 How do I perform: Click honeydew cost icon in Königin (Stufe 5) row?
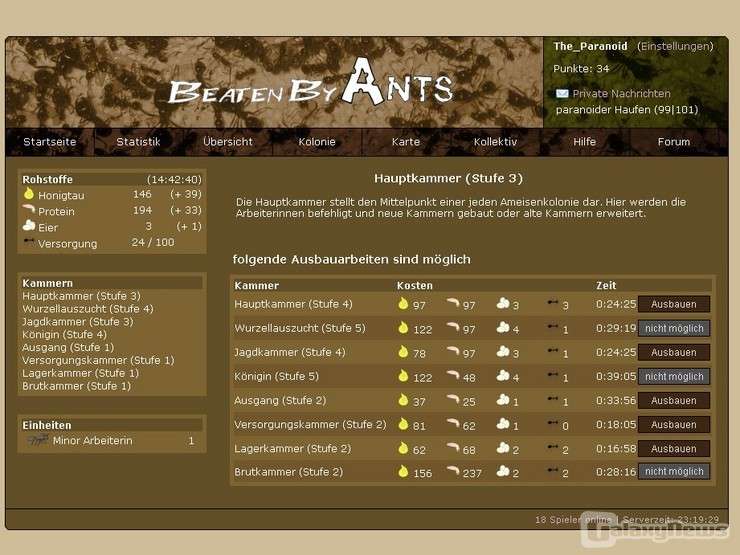click(403, 376)
